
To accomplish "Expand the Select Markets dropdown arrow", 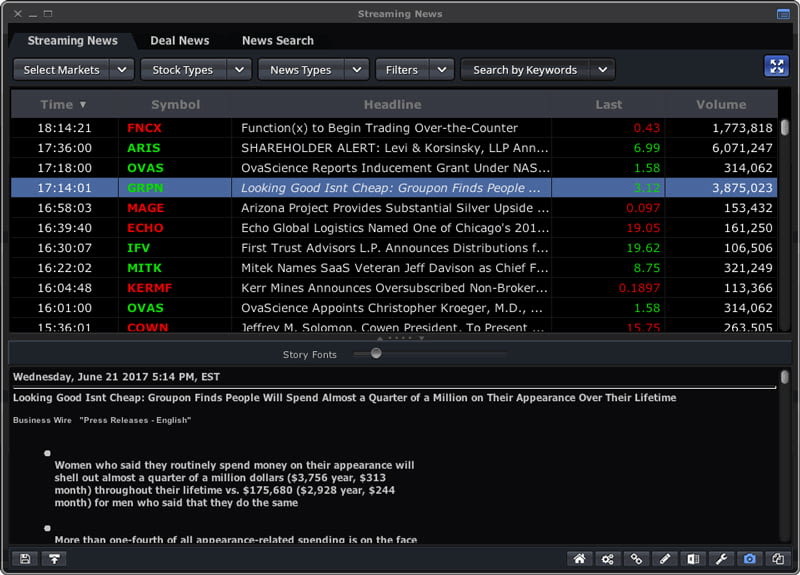I will (x=122, y=70).
